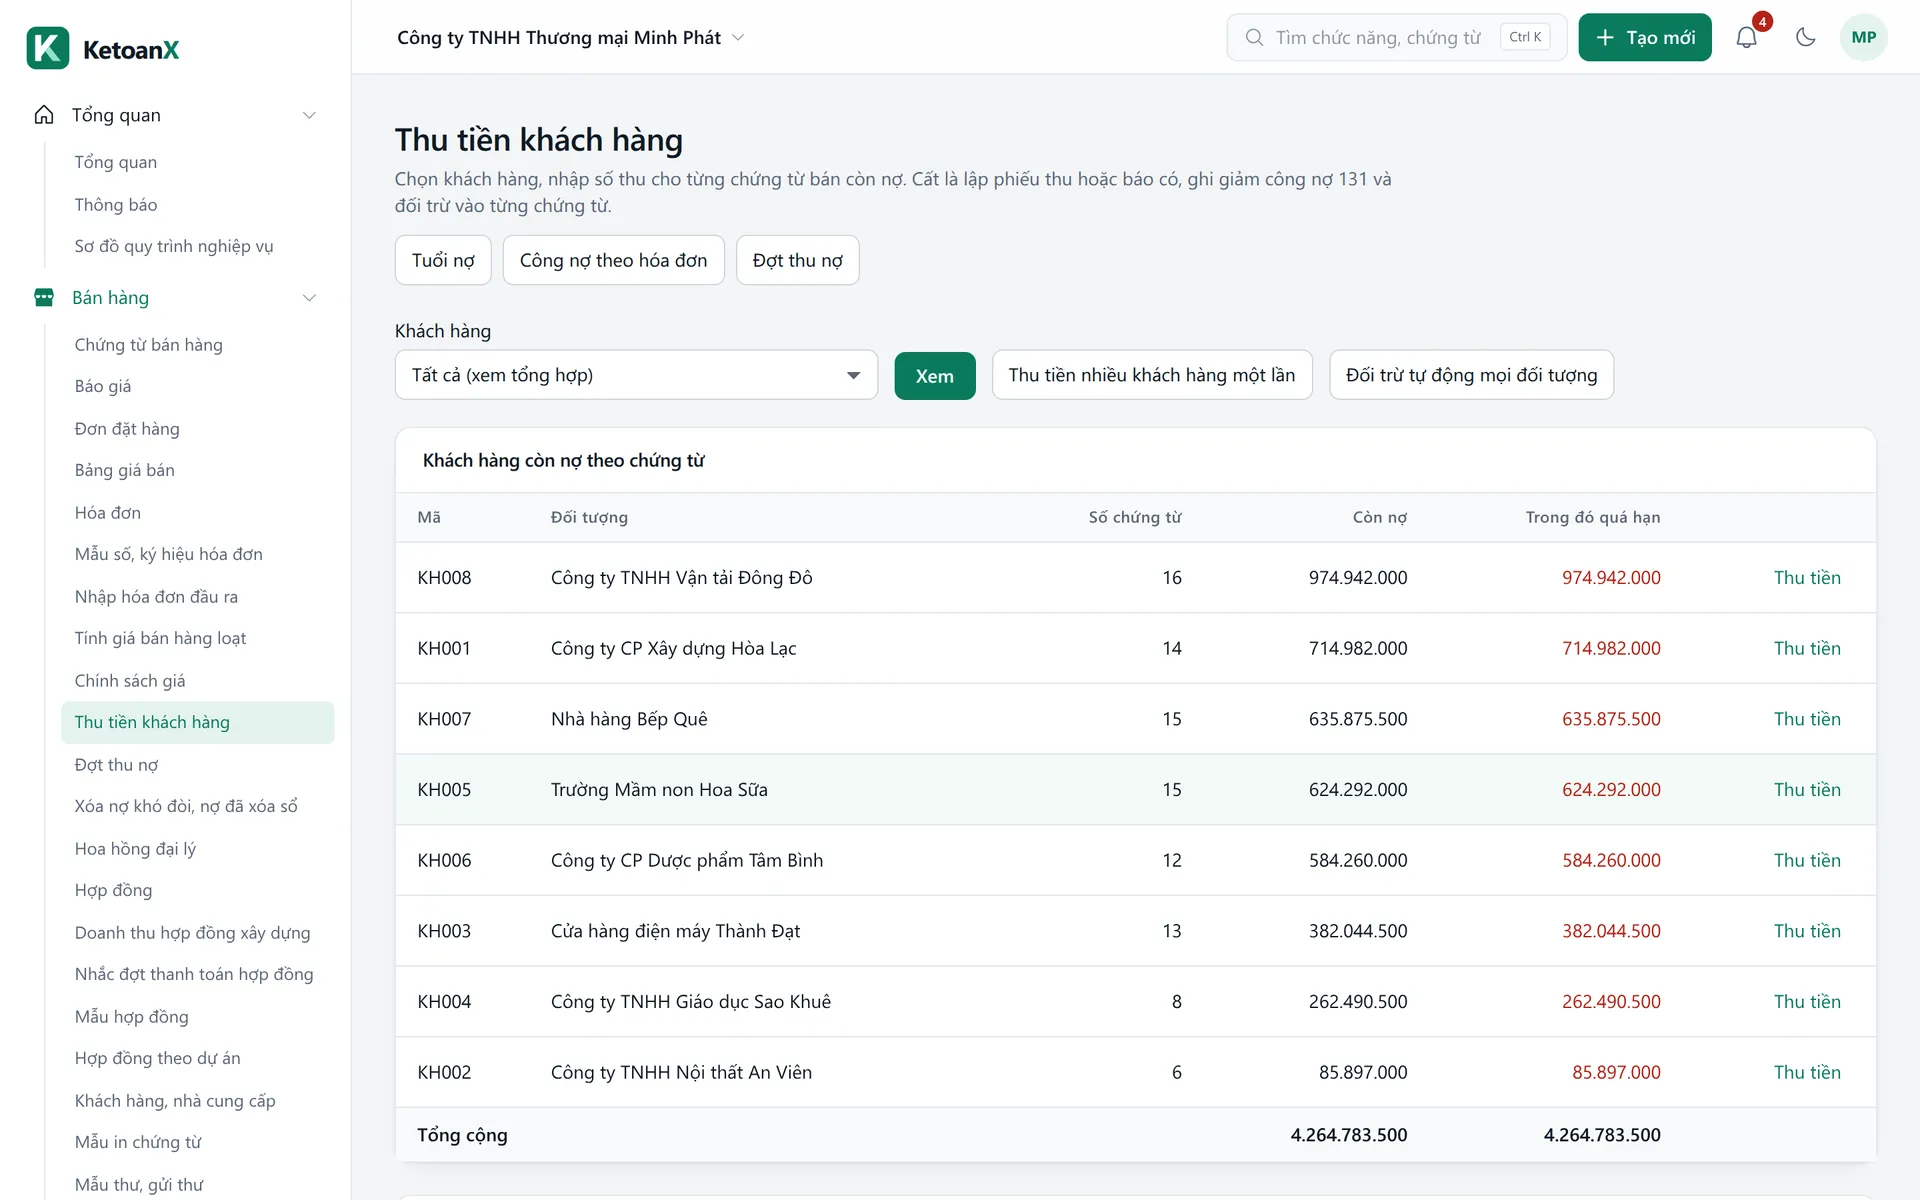
Task: Open the Tuổi nợ report
Action: coord(443,260)
